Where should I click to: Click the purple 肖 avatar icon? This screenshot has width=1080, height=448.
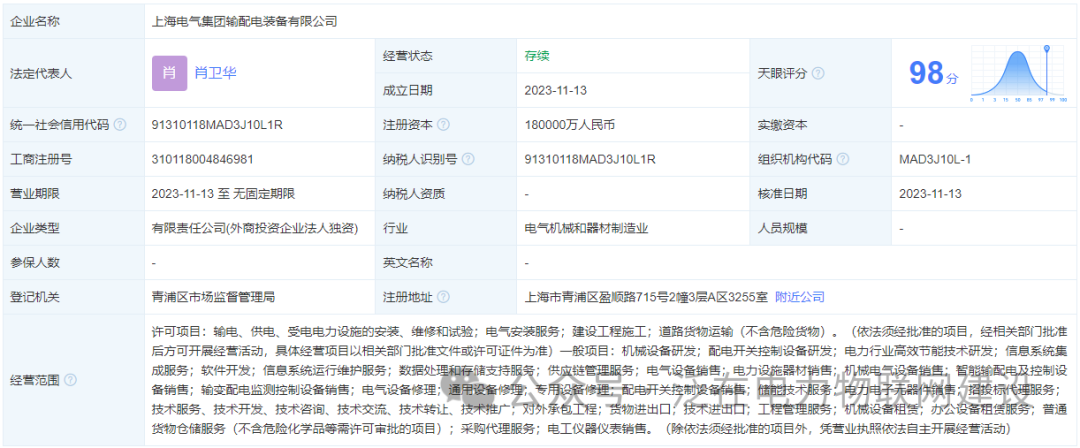point(169,73)
